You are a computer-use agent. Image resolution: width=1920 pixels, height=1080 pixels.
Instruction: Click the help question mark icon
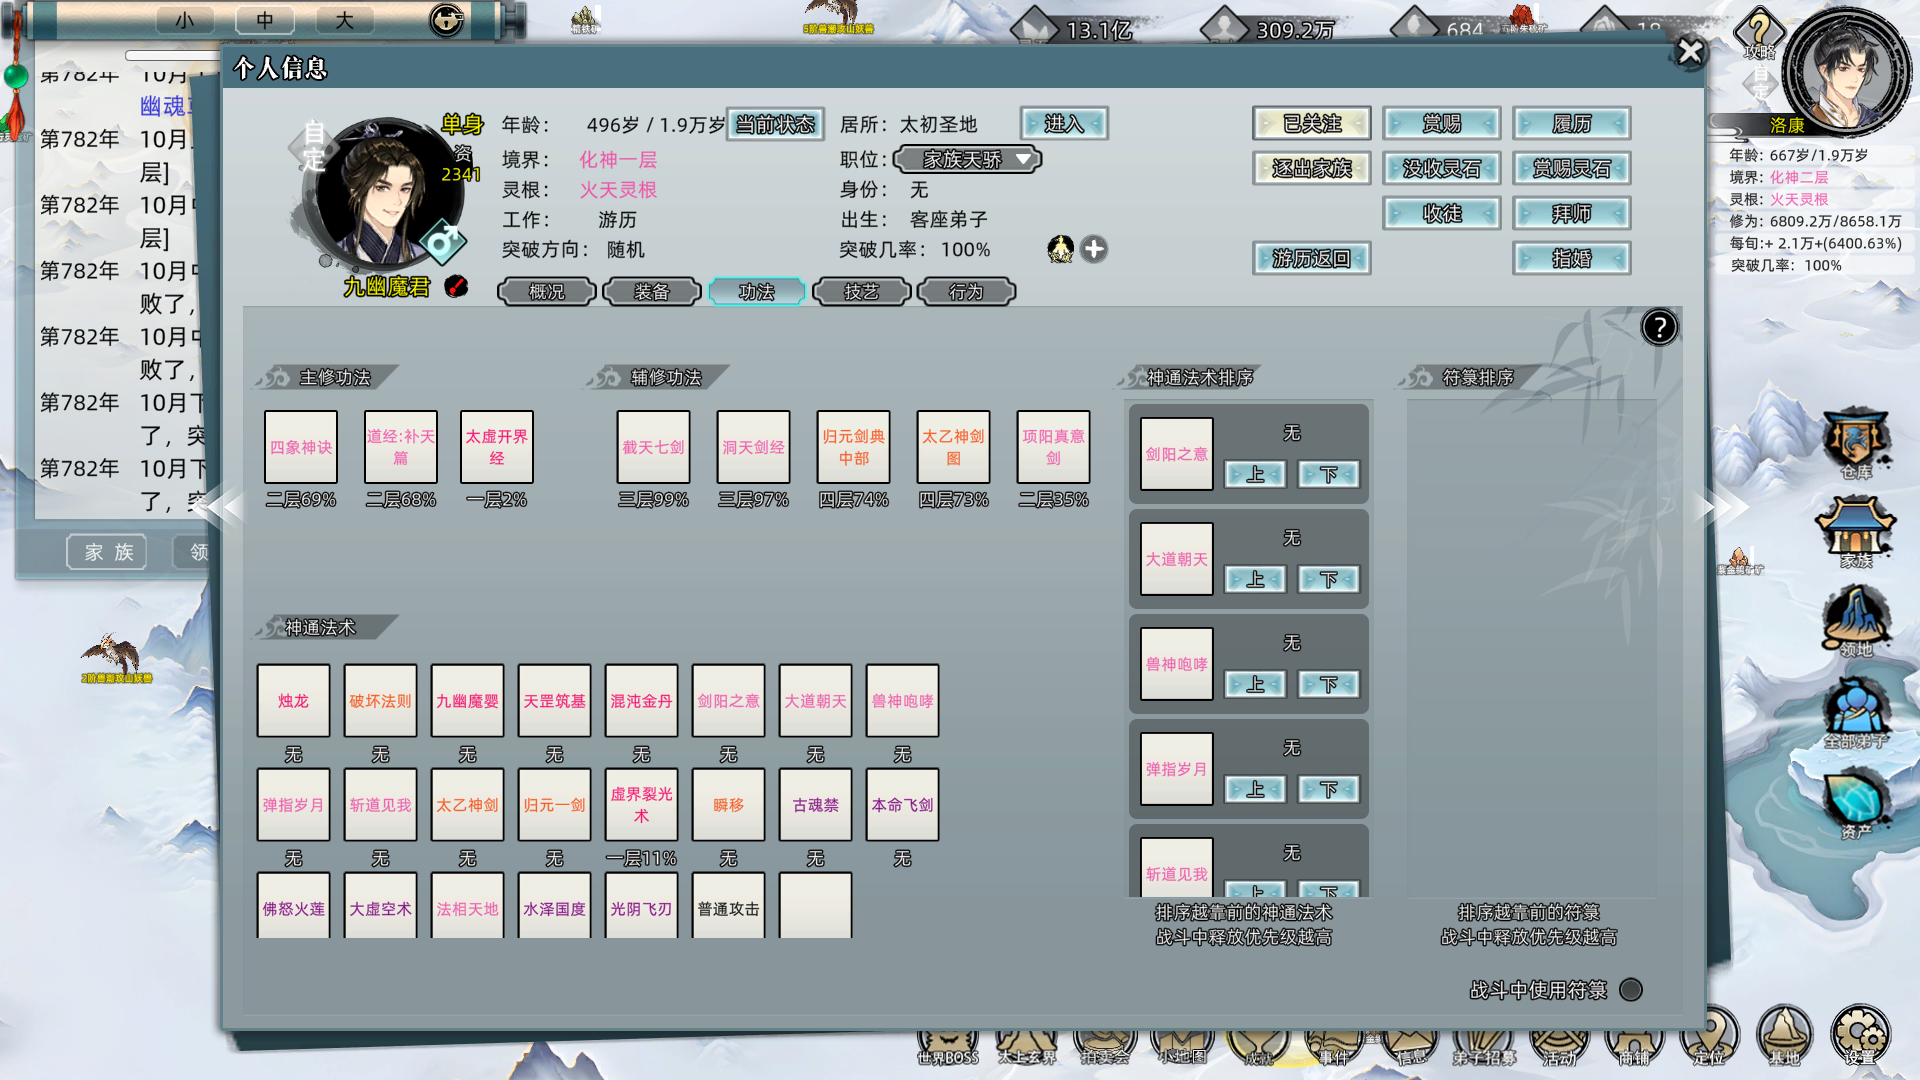pos(1659,327)
